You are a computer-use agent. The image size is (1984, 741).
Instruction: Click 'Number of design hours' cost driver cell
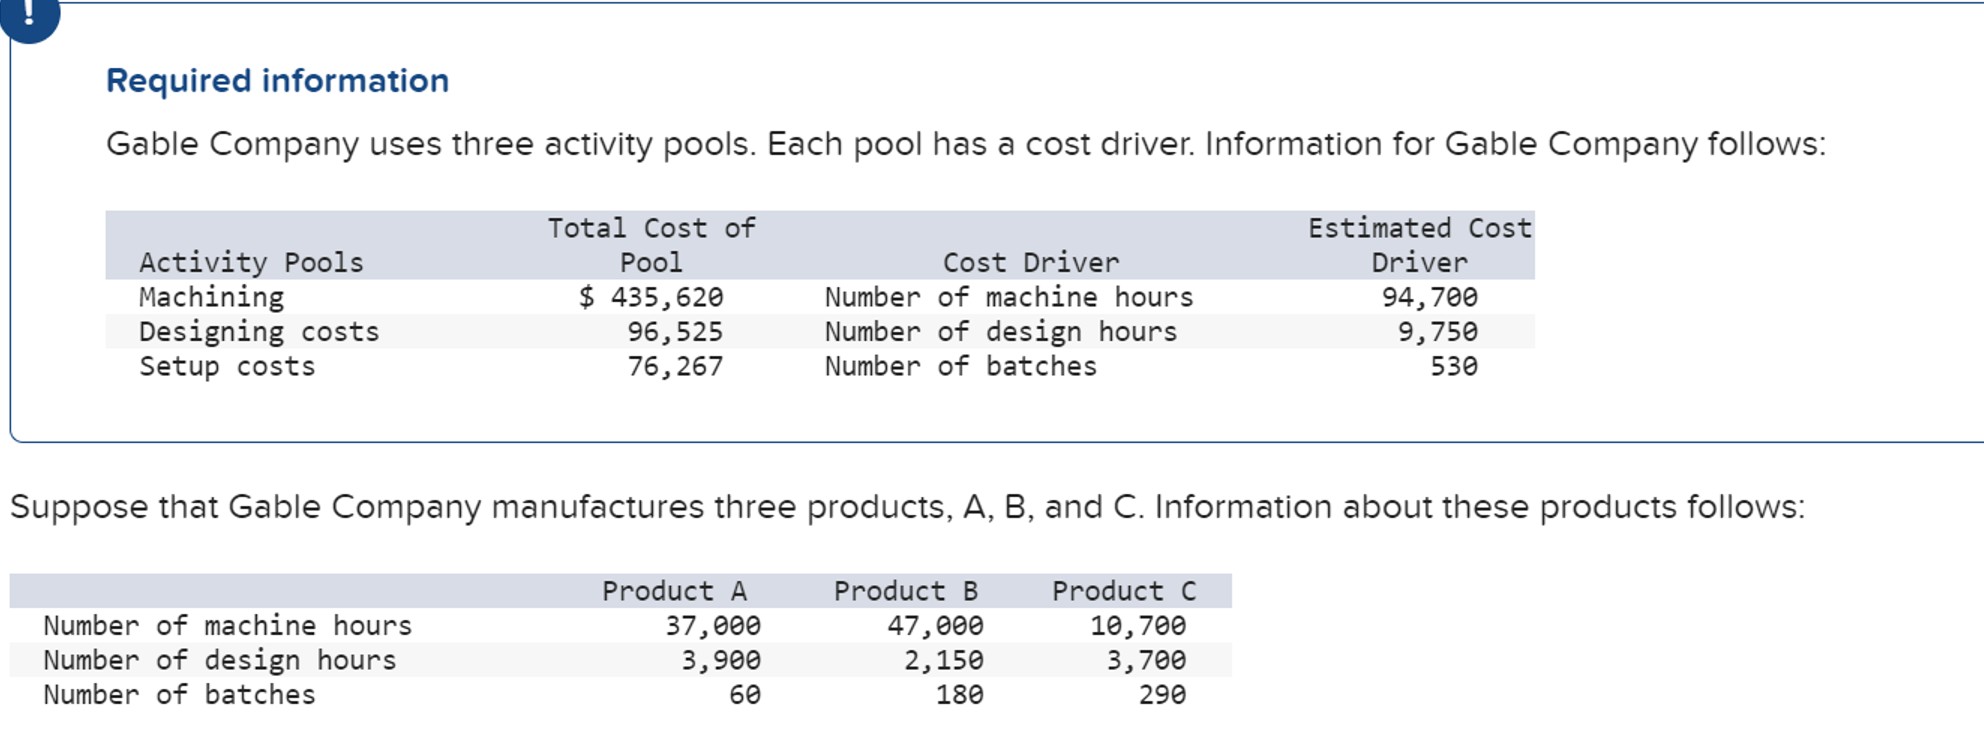click(x=1001, y=331)
